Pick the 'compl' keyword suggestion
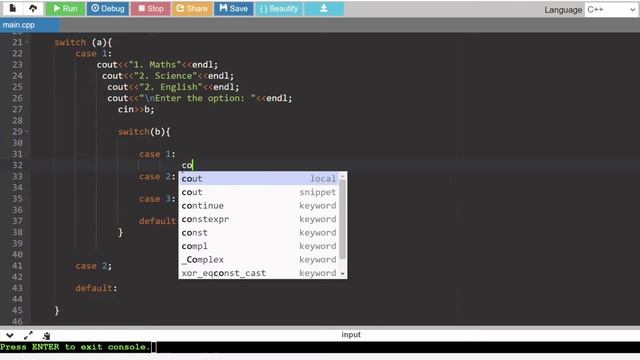The width and height of the screenshot is (640, 360). tap(259, 246)
